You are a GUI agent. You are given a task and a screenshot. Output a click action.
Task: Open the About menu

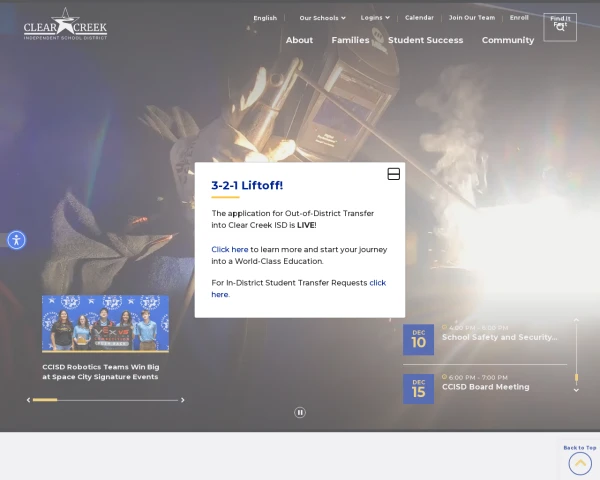tap(299, 40)
